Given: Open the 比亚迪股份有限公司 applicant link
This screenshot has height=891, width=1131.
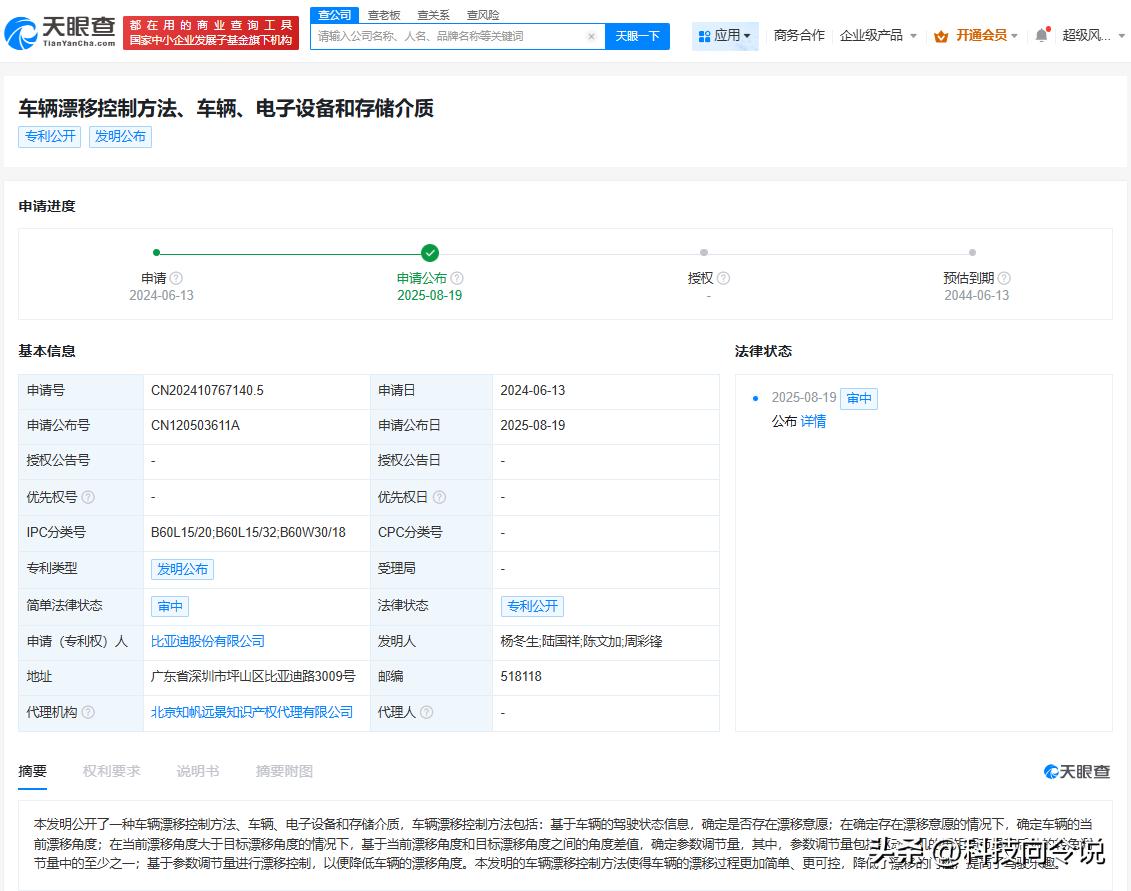Looking at the screenshot, I should (208, 641).
